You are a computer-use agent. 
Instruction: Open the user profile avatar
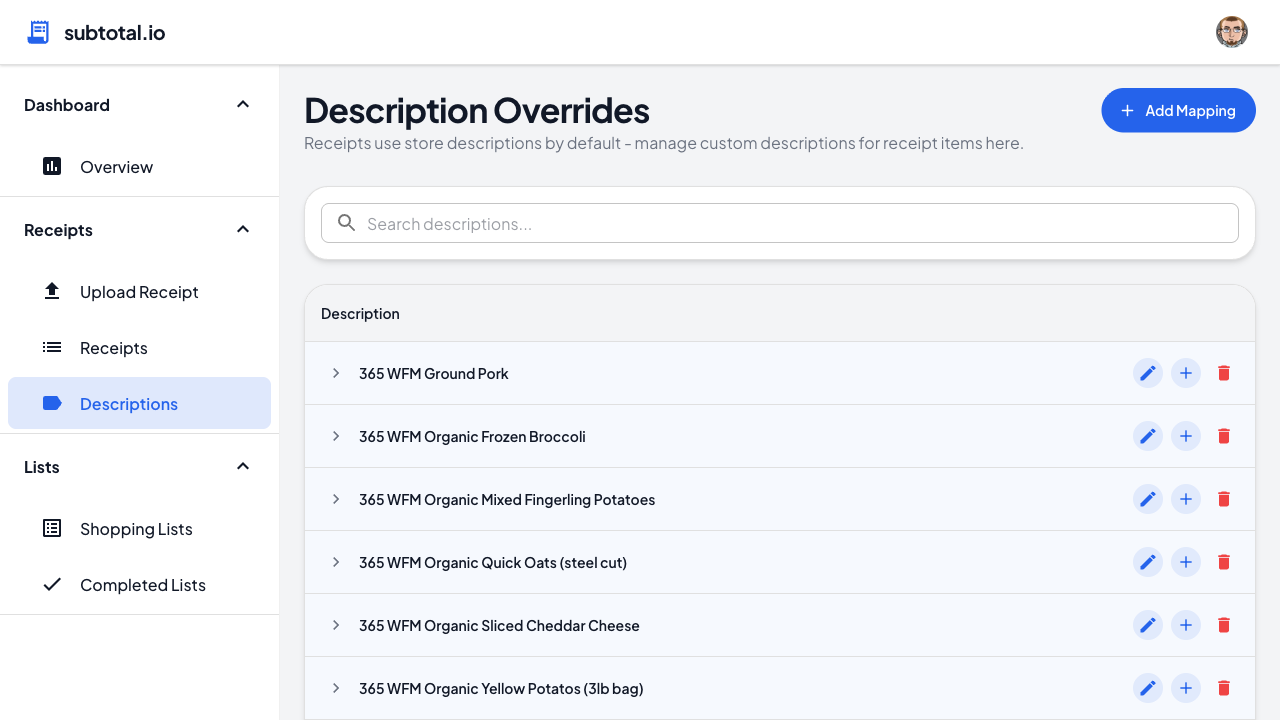(x=1232, y=31)
